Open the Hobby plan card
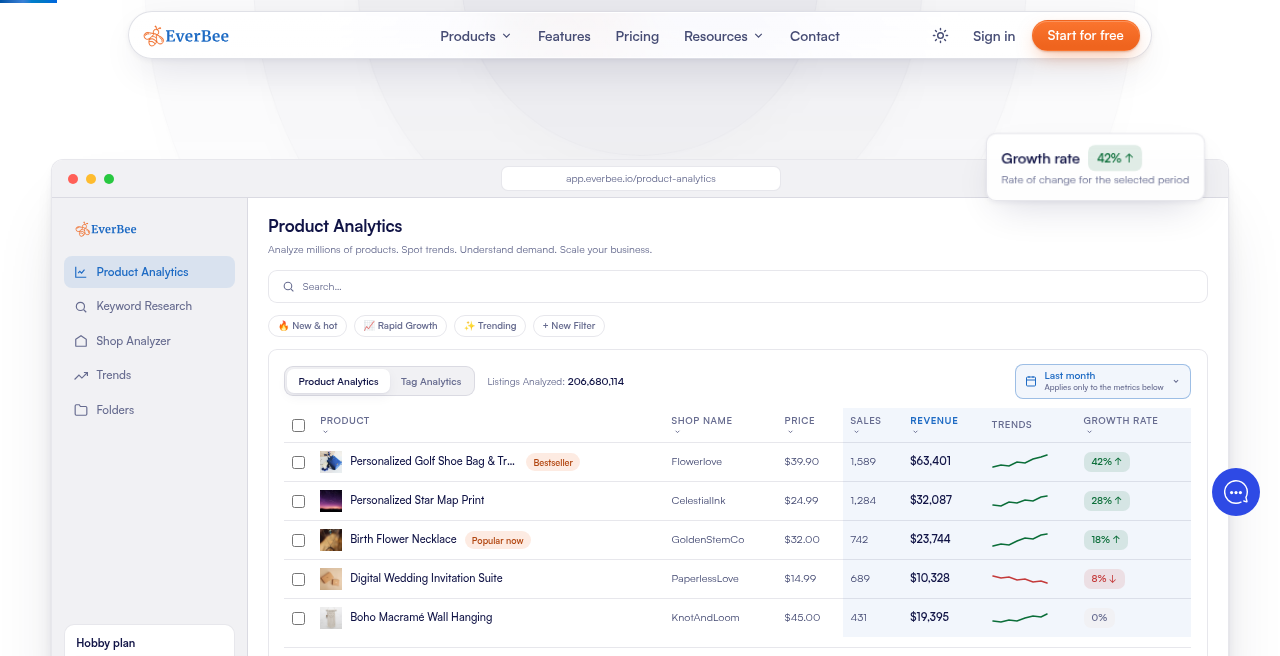The image size is (1280, 656). tap(150, 640)
